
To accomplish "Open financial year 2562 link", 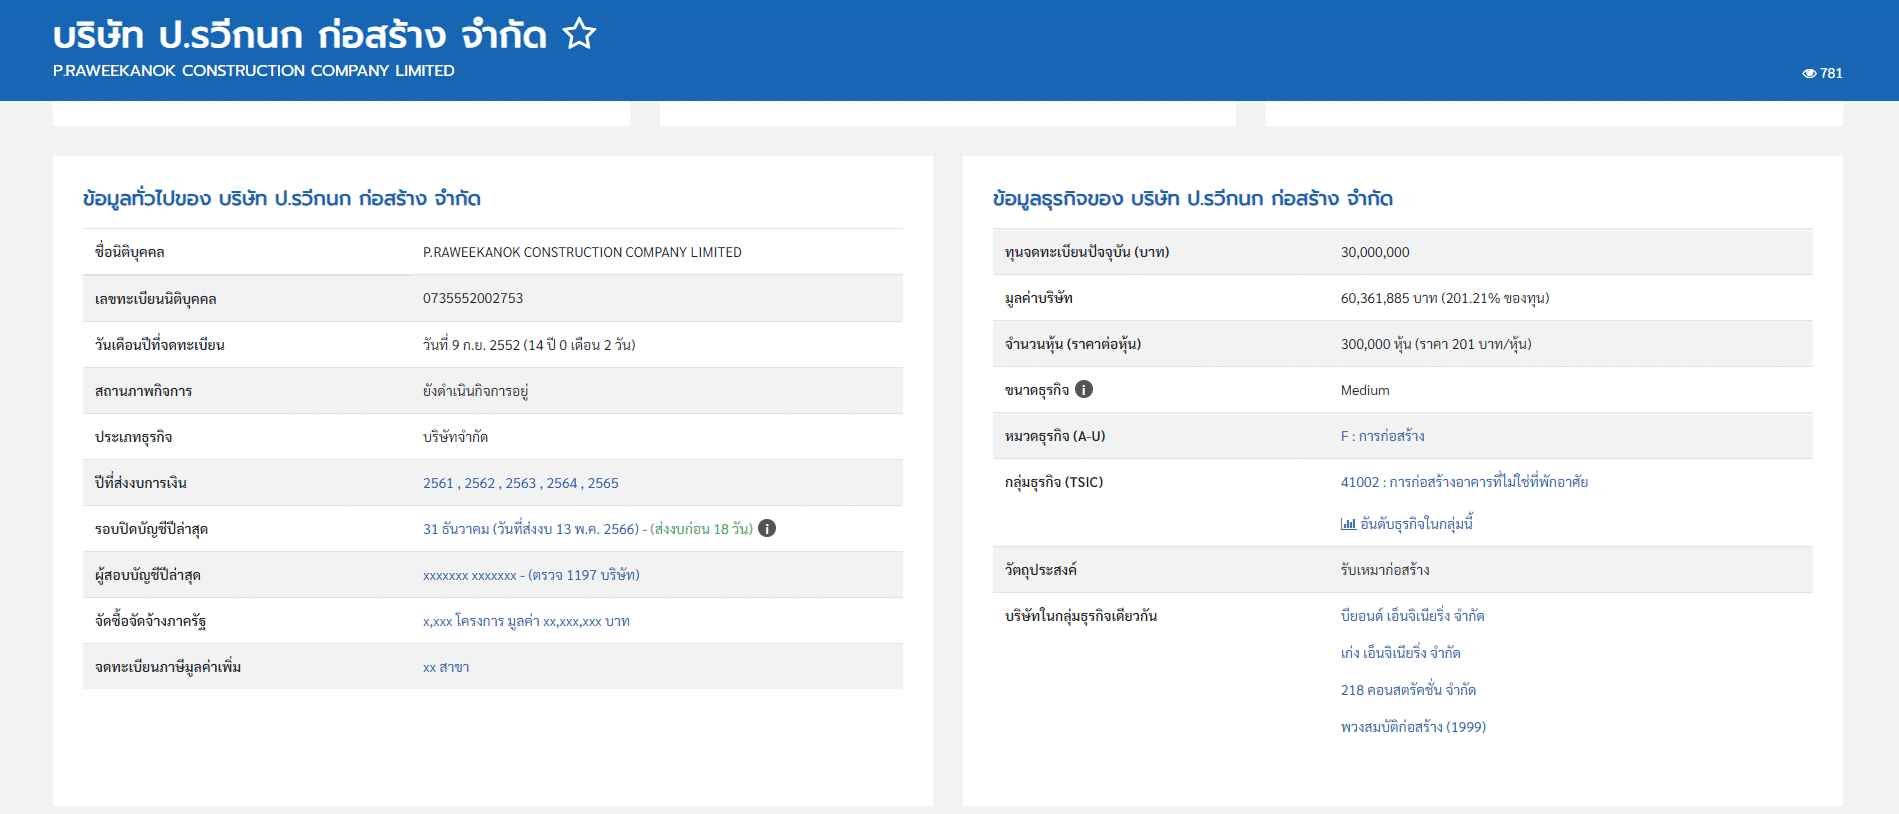I will click(479, 483).
